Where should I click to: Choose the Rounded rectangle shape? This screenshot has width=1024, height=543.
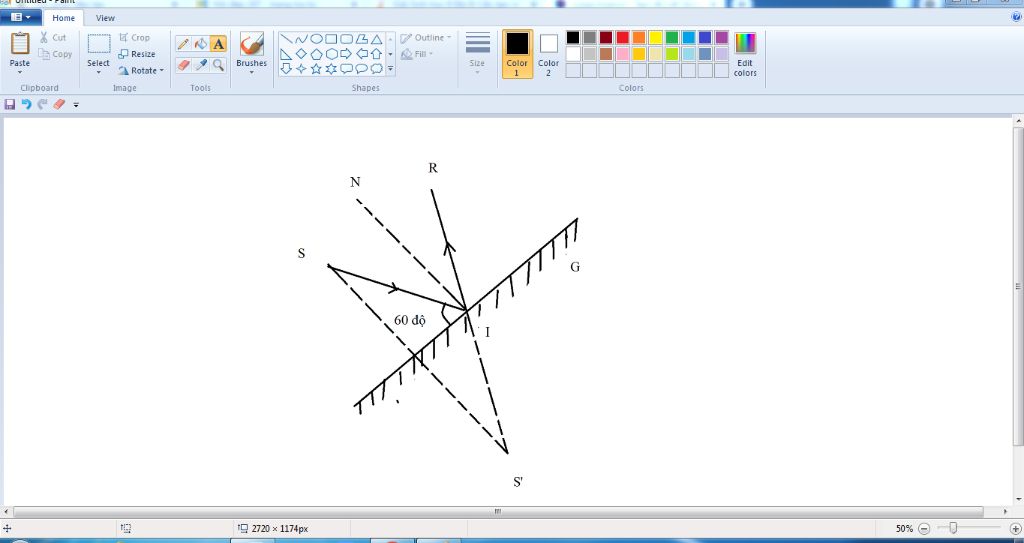(346, 39)
